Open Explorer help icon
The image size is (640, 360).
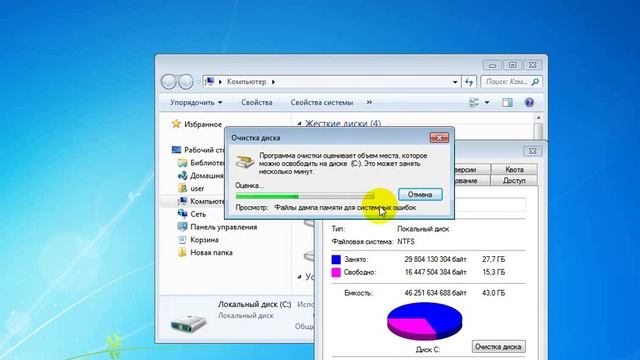pos(529,102)
